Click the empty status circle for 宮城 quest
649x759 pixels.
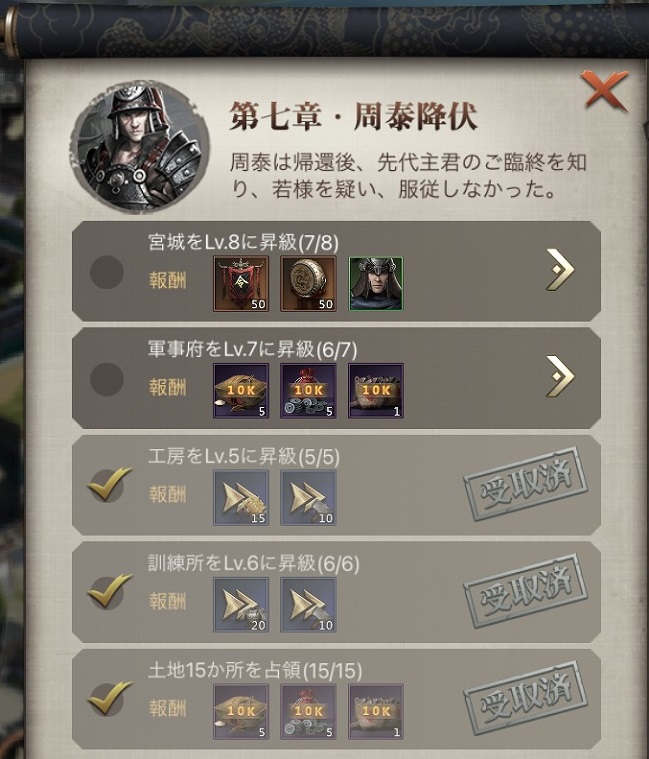pyautogui.click(x=107, y=272)
